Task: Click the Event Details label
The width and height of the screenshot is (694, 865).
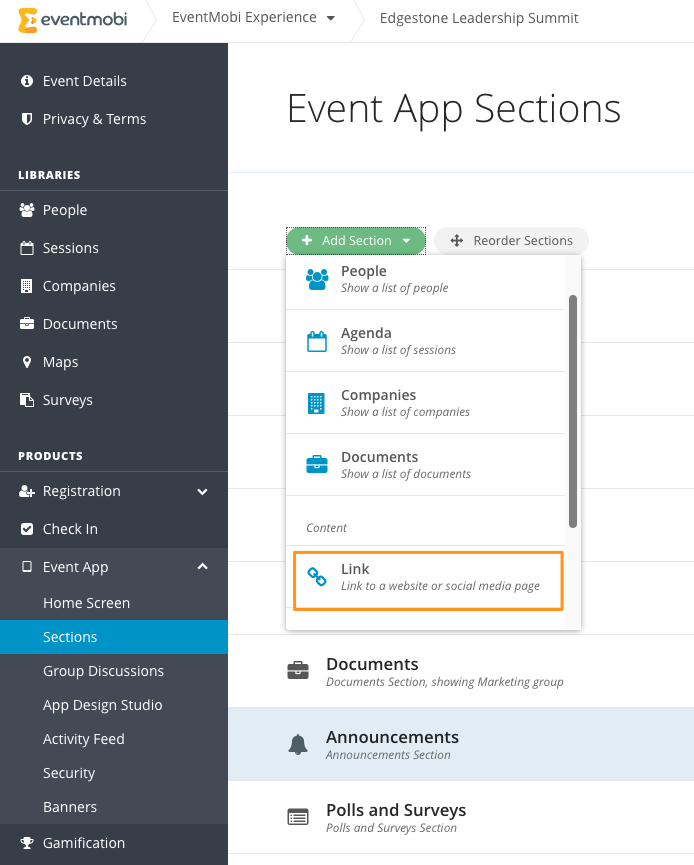Action: pos(85,81)
